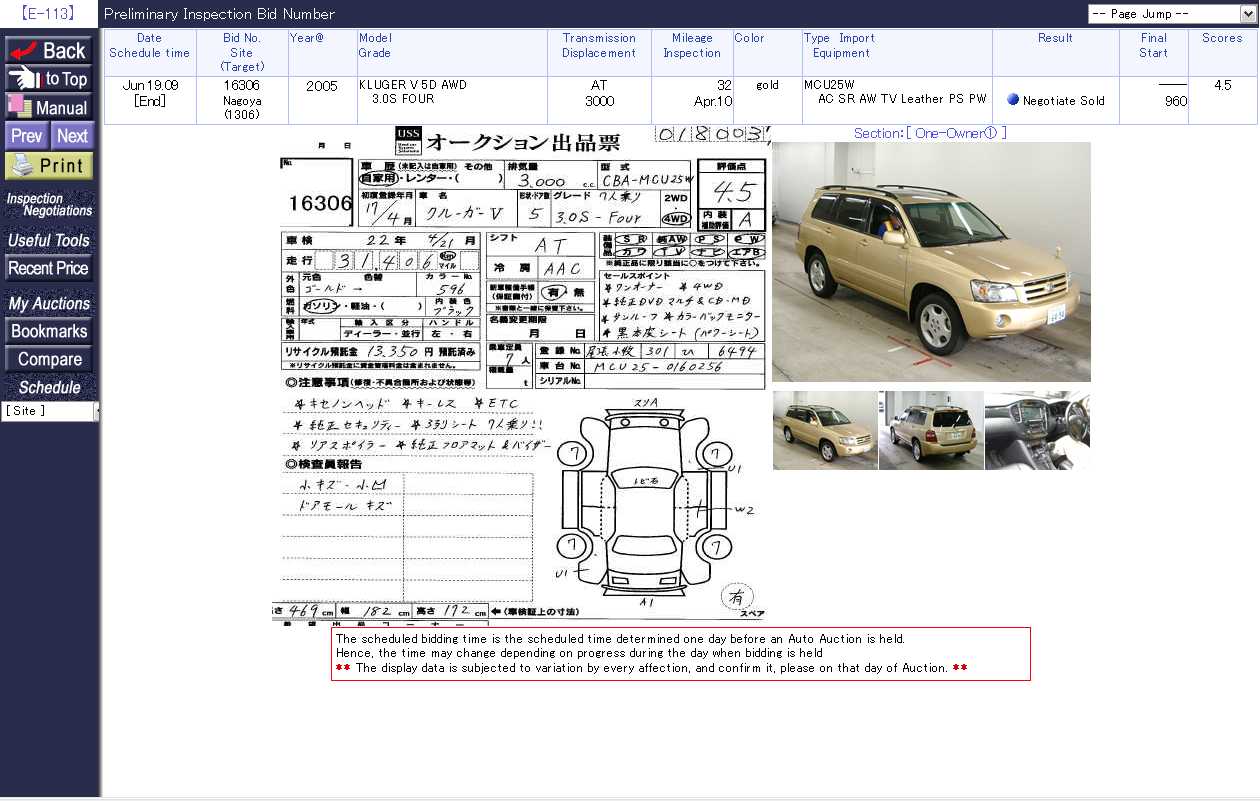The image size is (1260, 801).
Task: Open the Manual button
Action: point(49,107)
